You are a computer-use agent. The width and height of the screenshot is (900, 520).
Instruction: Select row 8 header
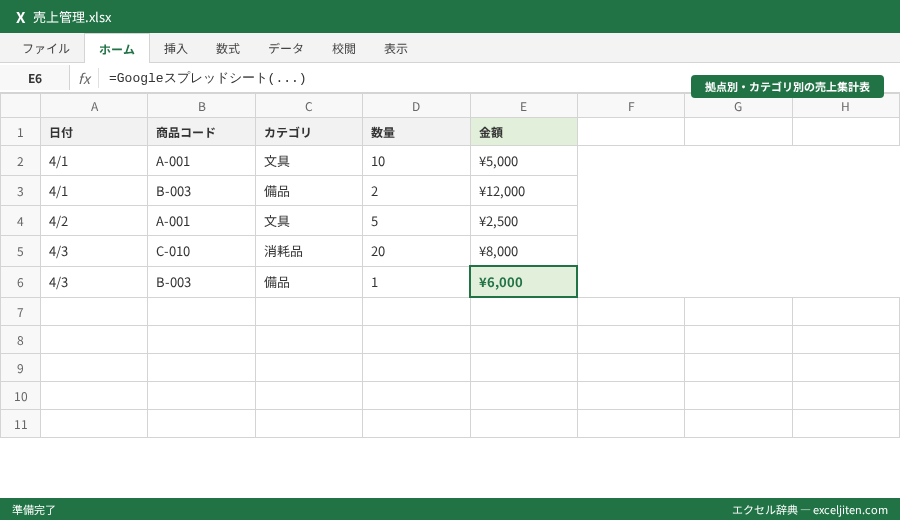(x=21, y=340)
